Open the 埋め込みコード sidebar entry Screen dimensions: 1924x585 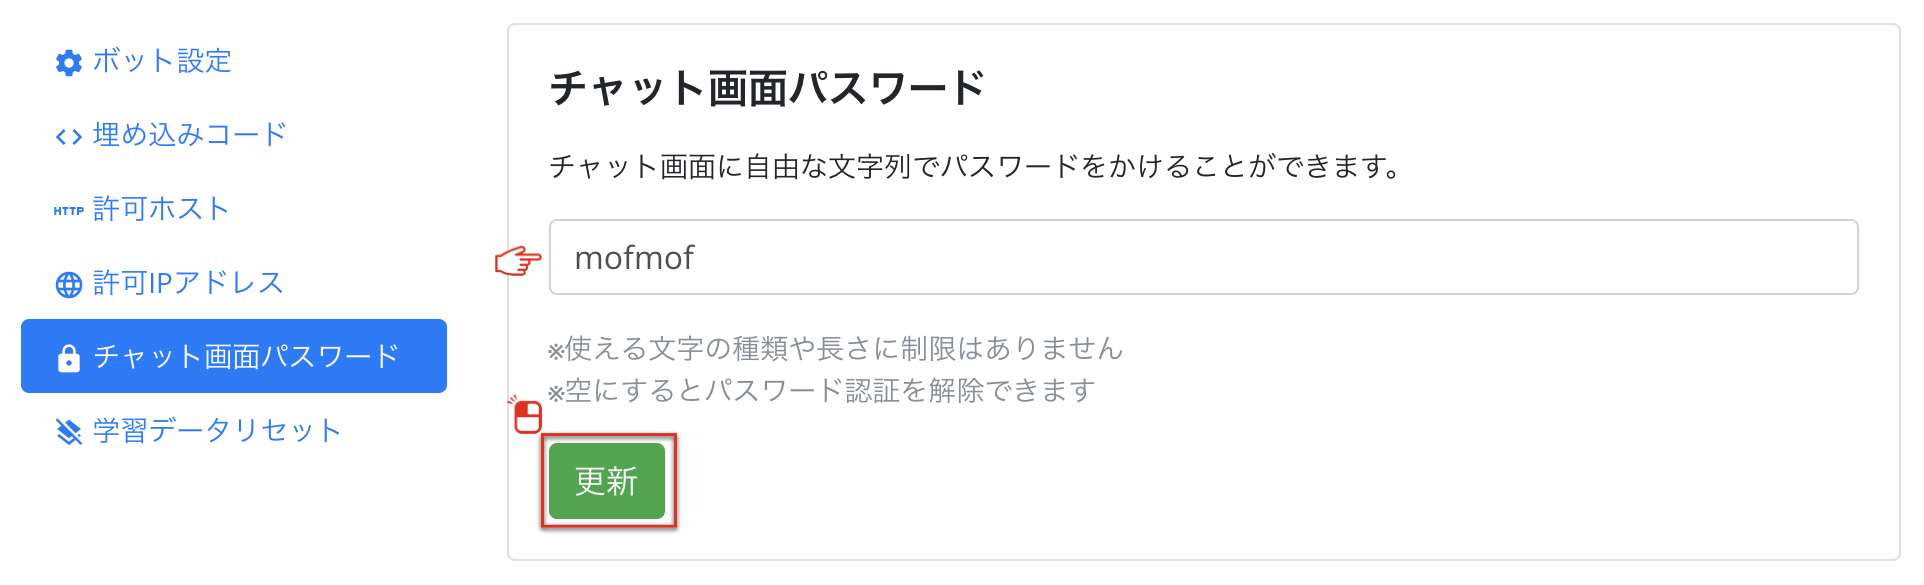click(186, 135)
